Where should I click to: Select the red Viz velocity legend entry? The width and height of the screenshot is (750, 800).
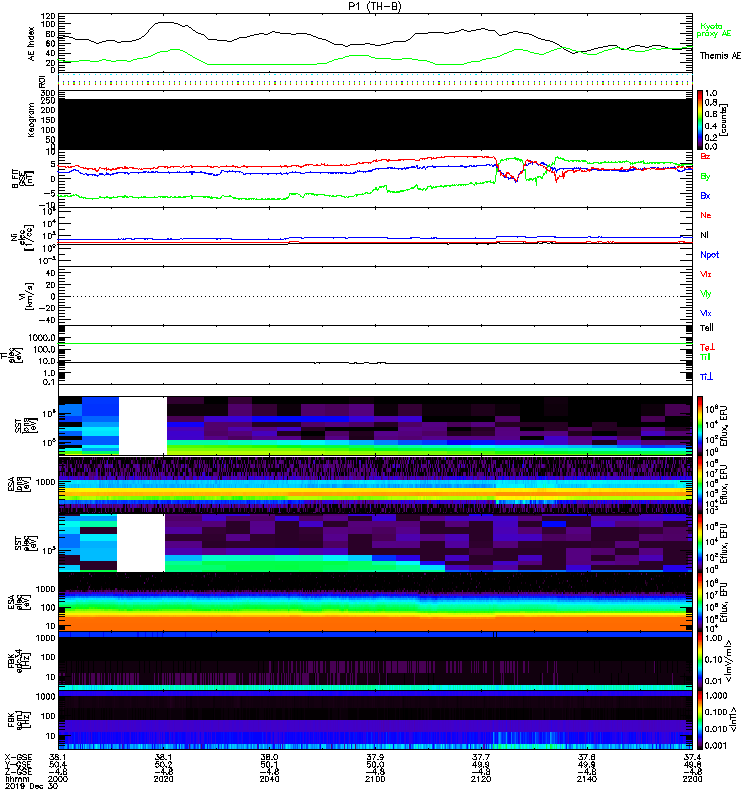706,274
